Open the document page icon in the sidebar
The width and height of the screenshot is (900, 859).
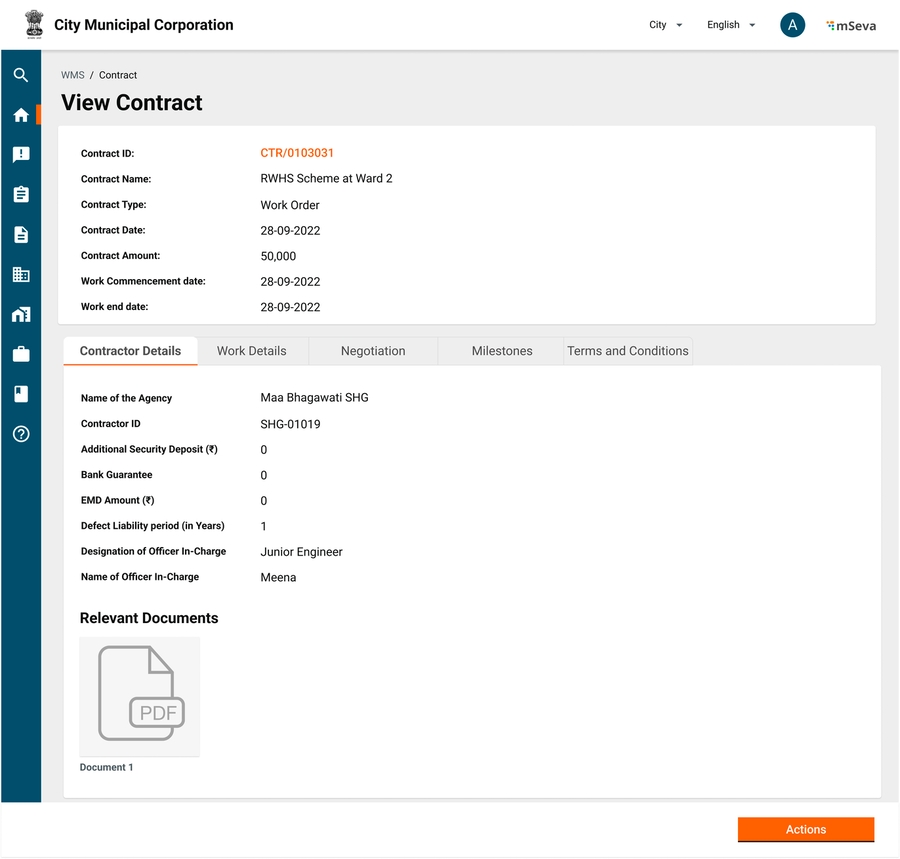pyautogui.click(x=21, y=235)
